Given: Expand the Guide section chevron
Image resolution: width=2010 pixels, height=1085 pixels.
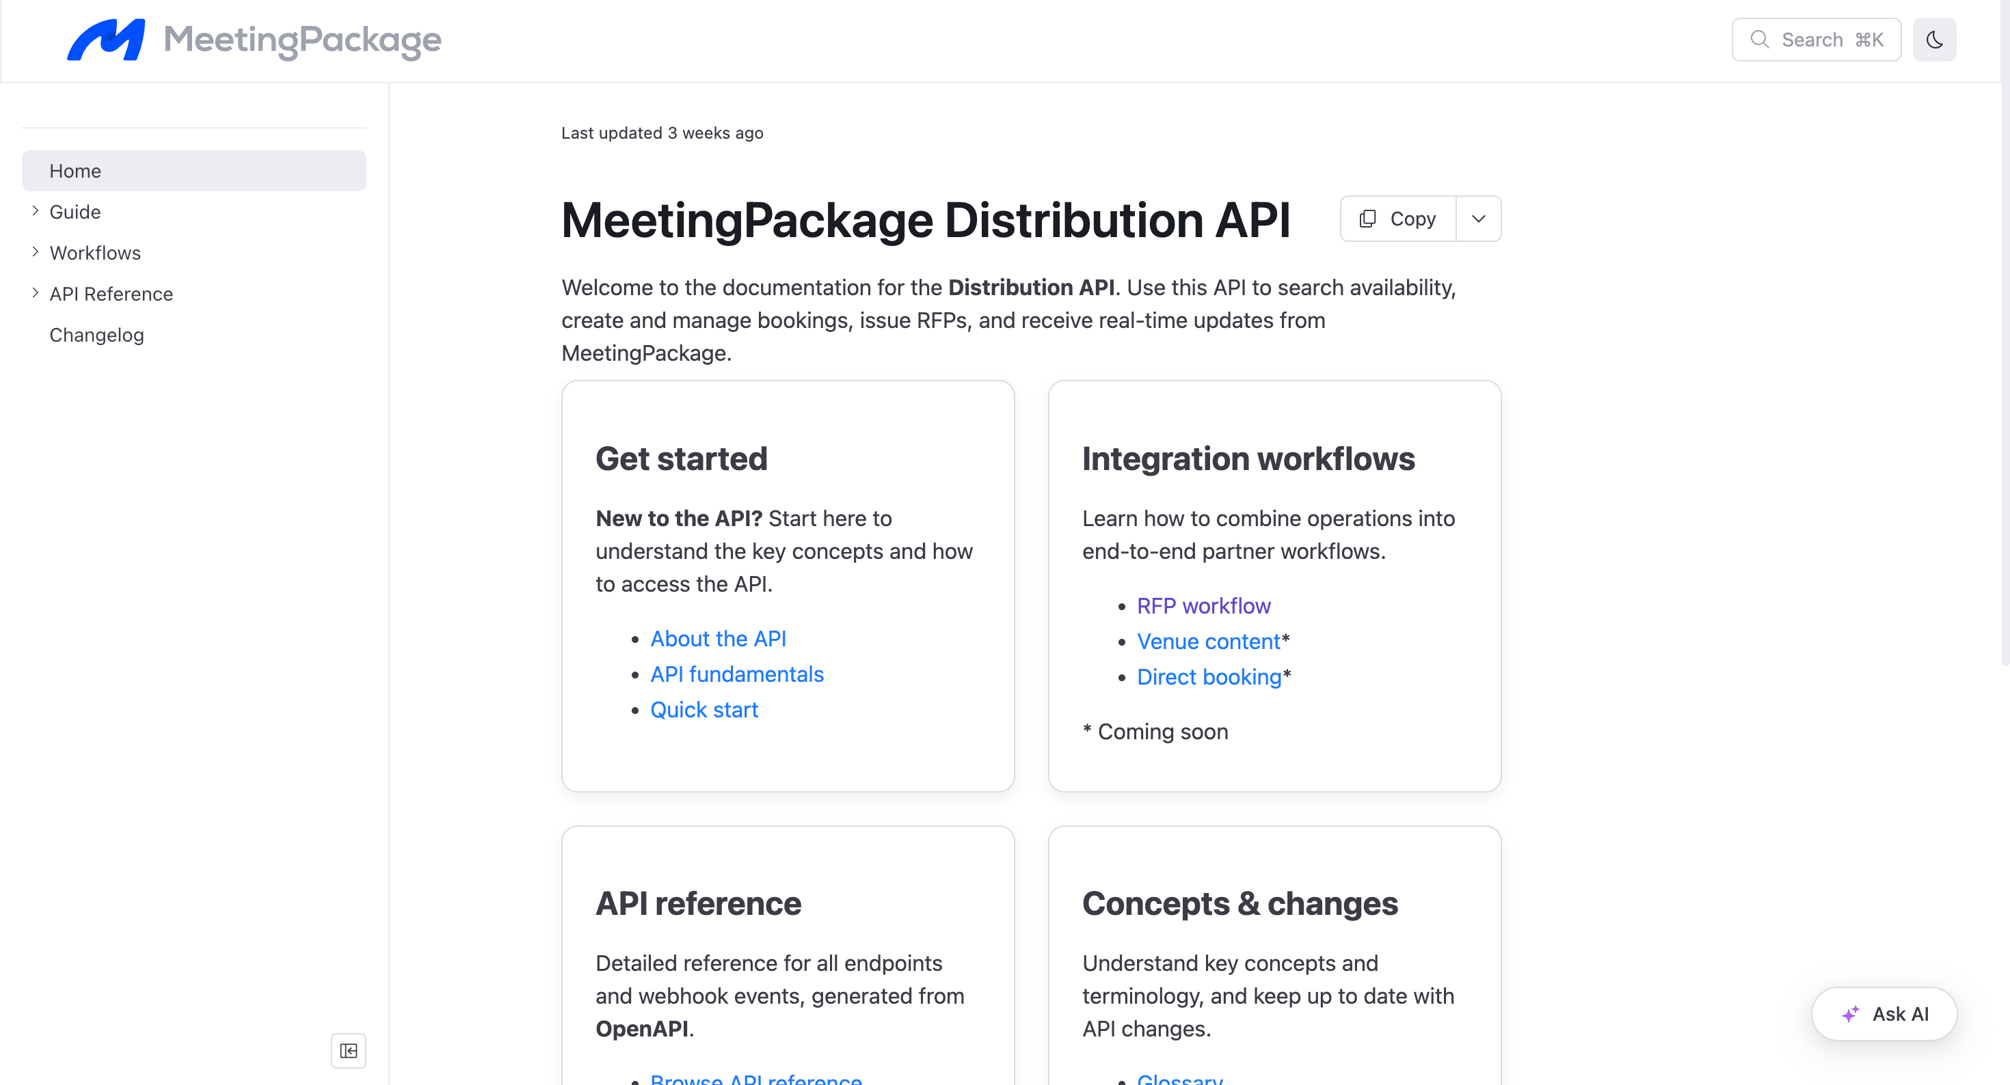Looking at the screenshot, I should pyautogui.click(x=35, y=211).
